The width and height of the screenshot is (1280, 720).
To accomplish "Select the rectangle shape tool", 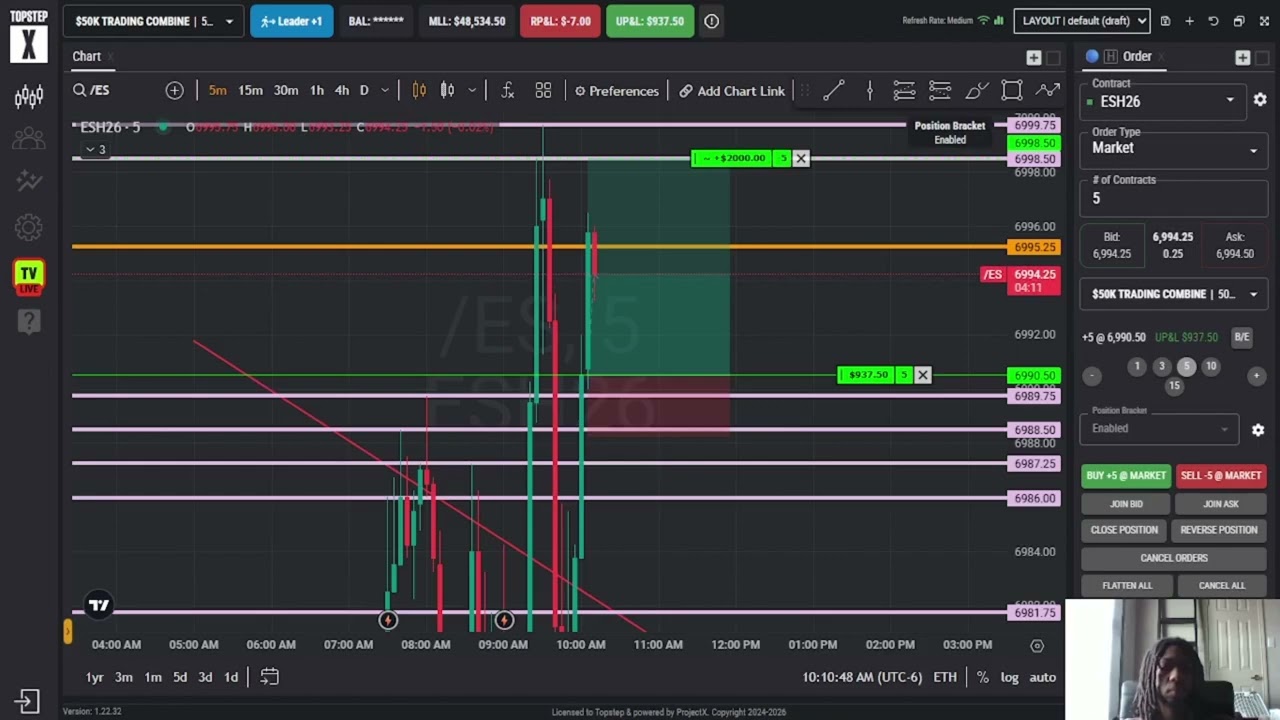I will pyautogui.click(x=1012, y=91).
